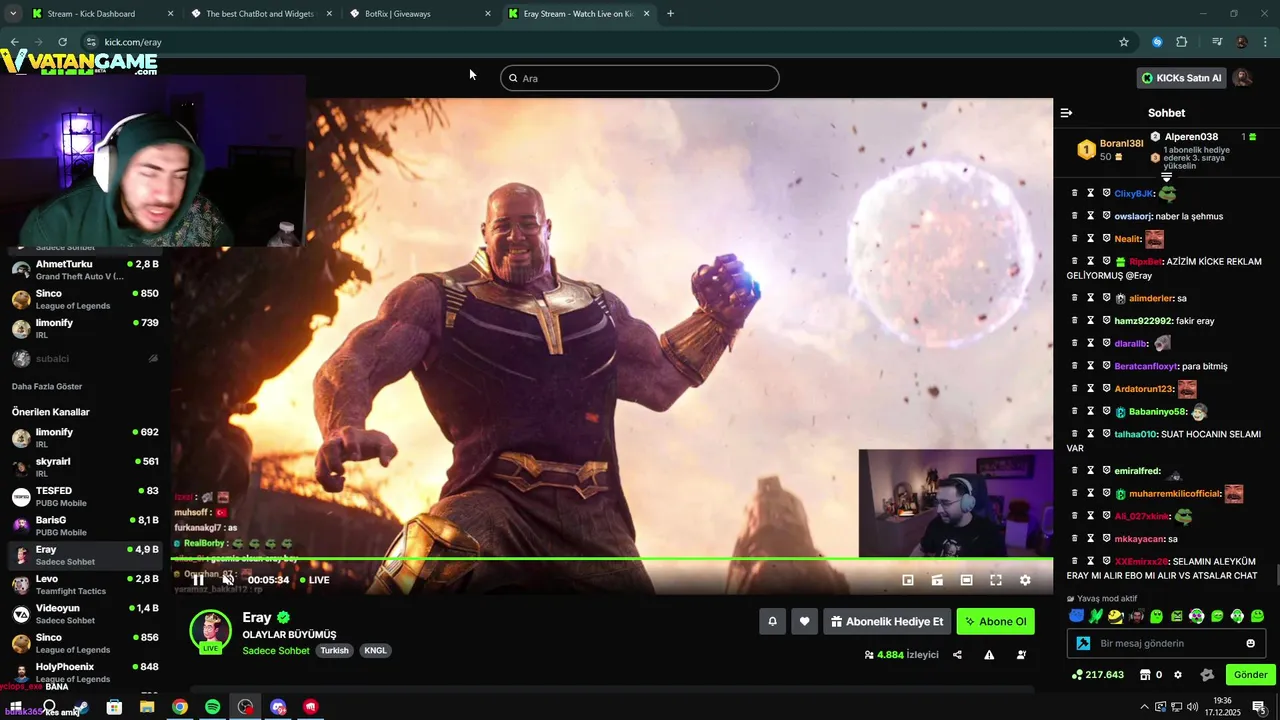
Task: Collapse the chat panel arrow icon
Action: pyautogui.click(x=1066, y=113)
